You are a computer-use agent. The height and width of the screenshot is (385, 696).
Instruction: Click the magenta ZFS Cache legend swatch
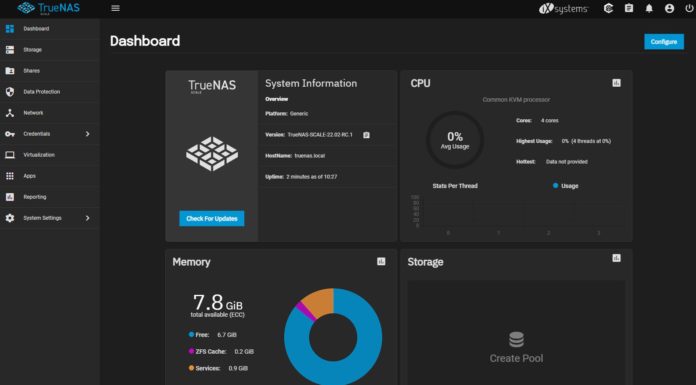[191, 351]
